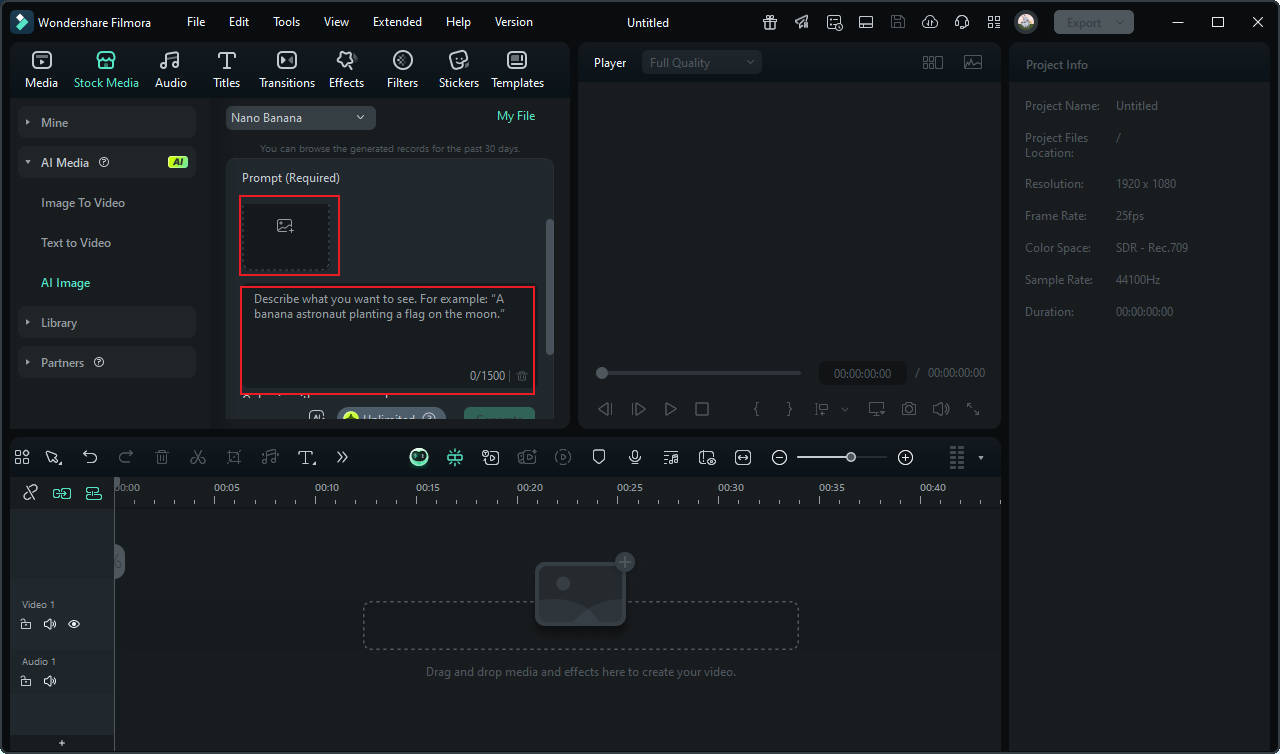Click the Export button
Screen dimensions: 1280x754
[x=1094, y=22]
